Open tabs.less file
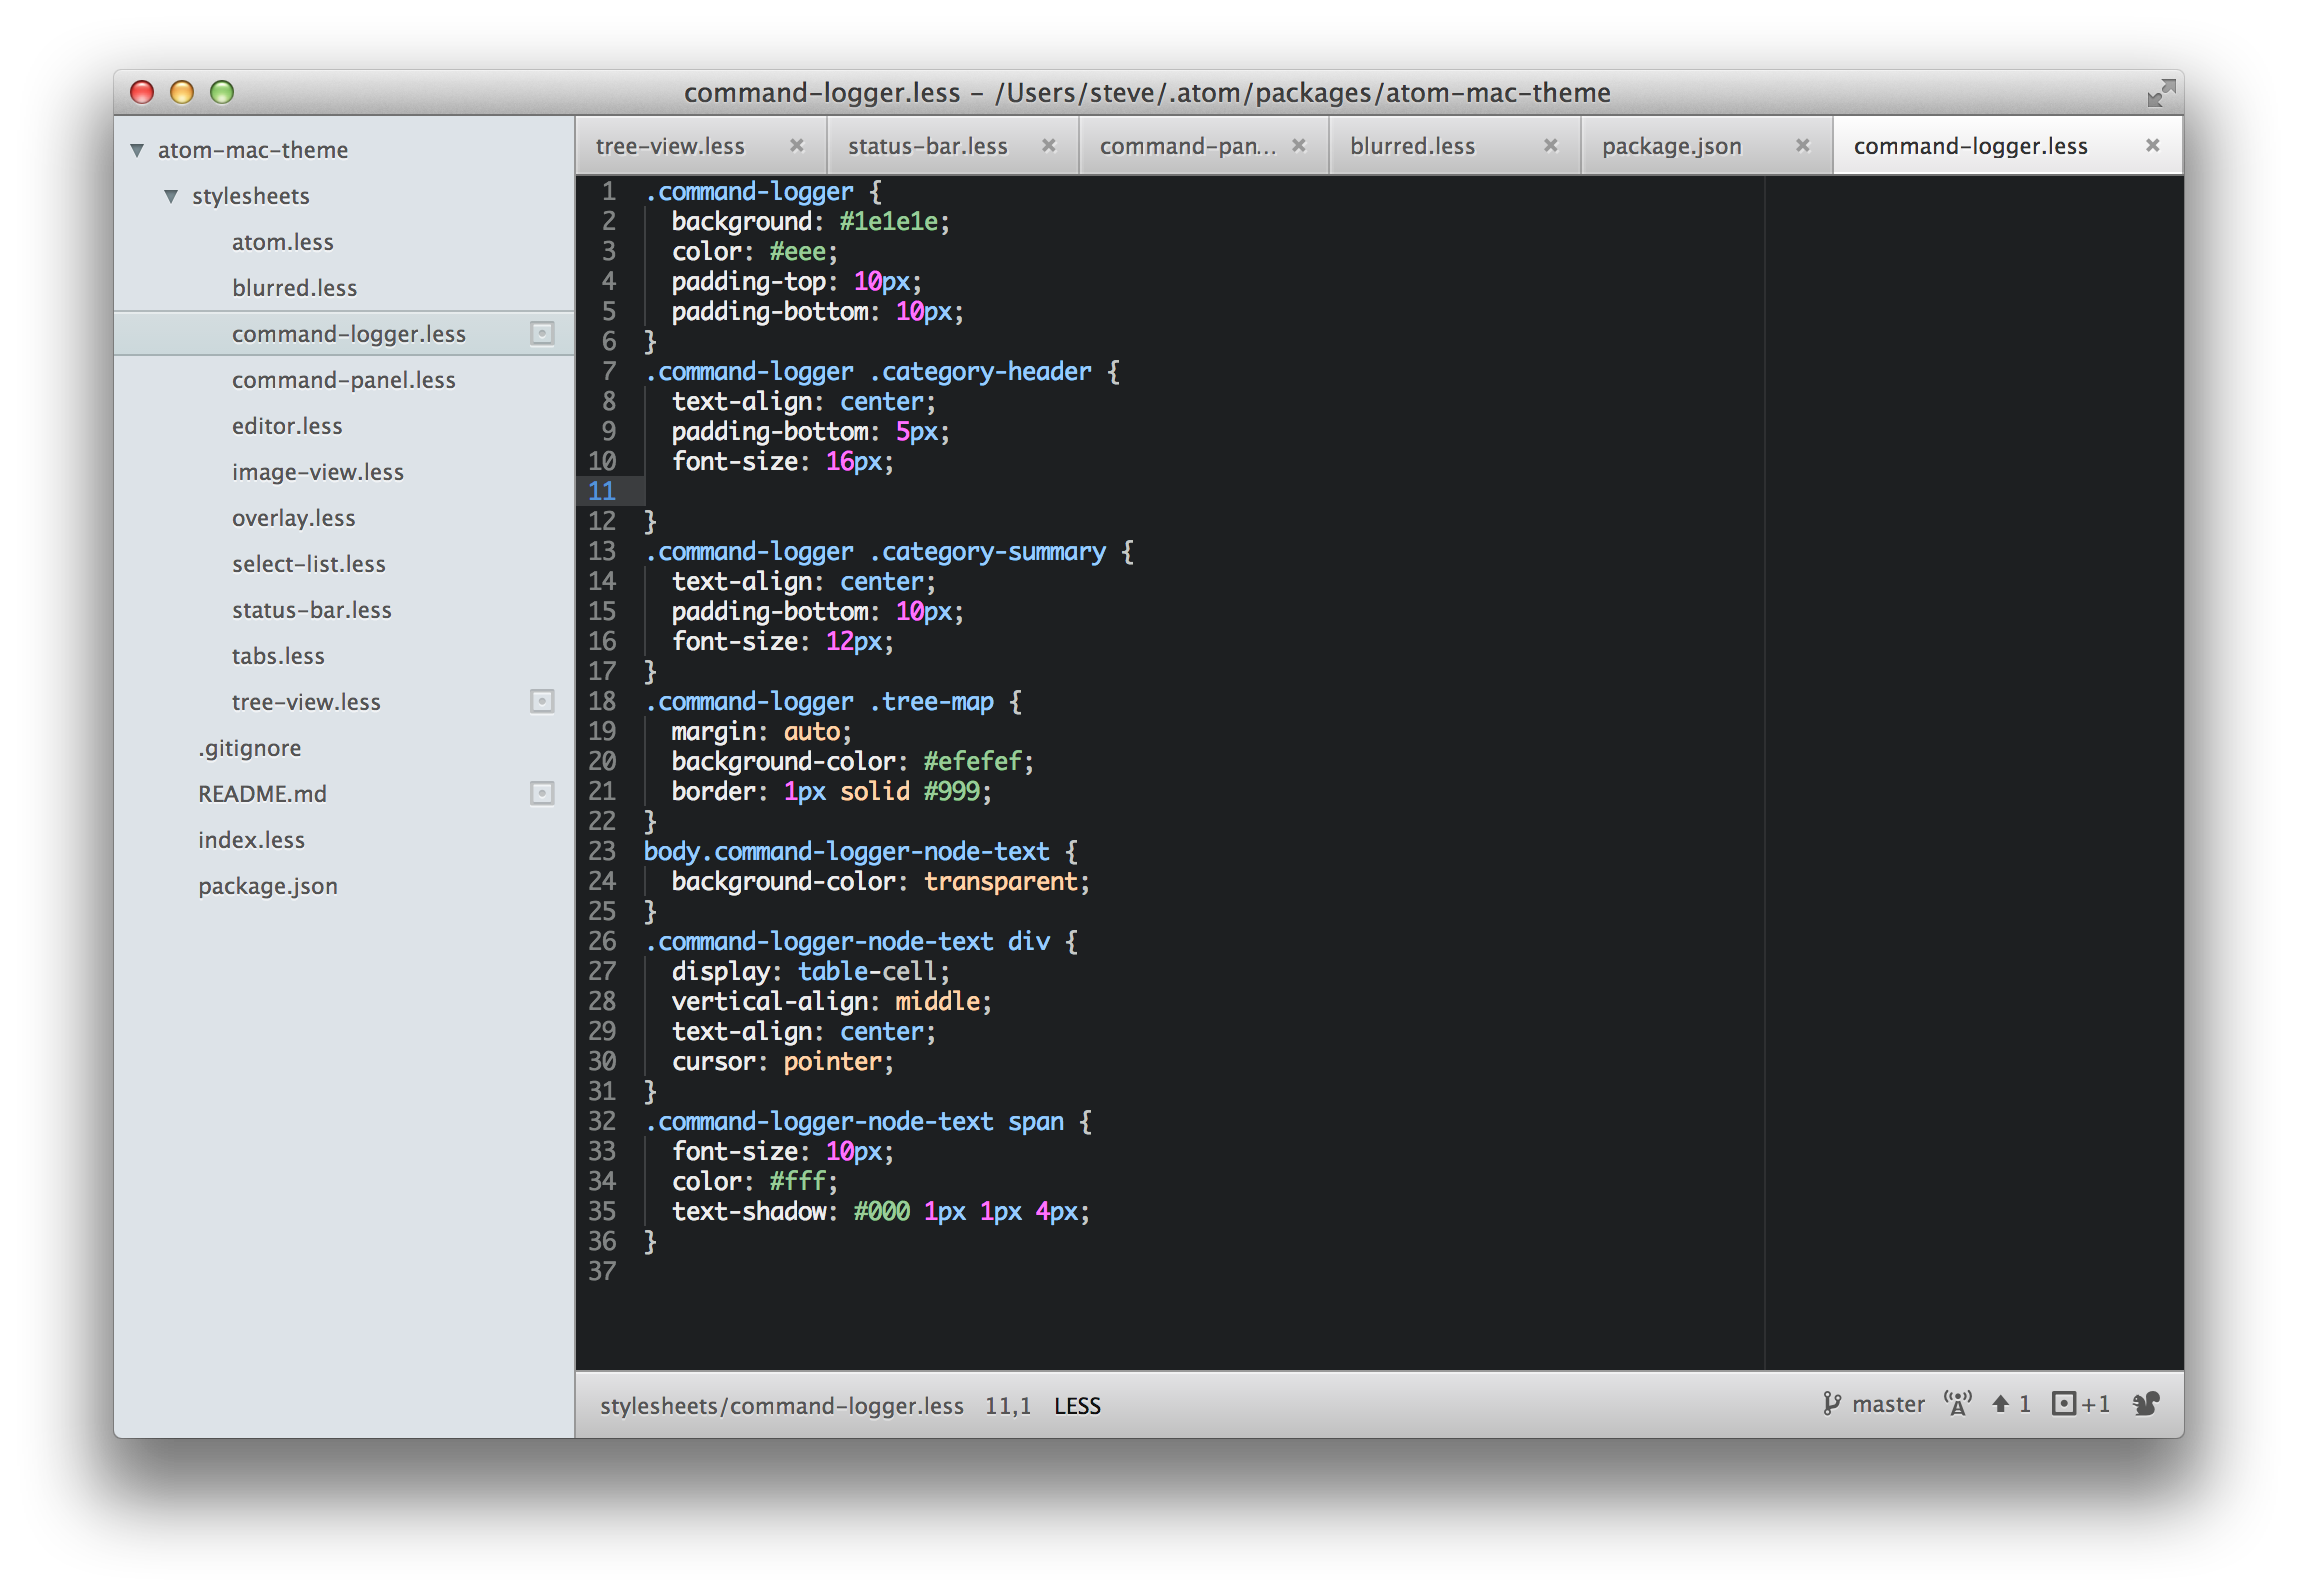Image resolution: width=2298 pixels, height=1596 pixels. [x=278, y=656]
